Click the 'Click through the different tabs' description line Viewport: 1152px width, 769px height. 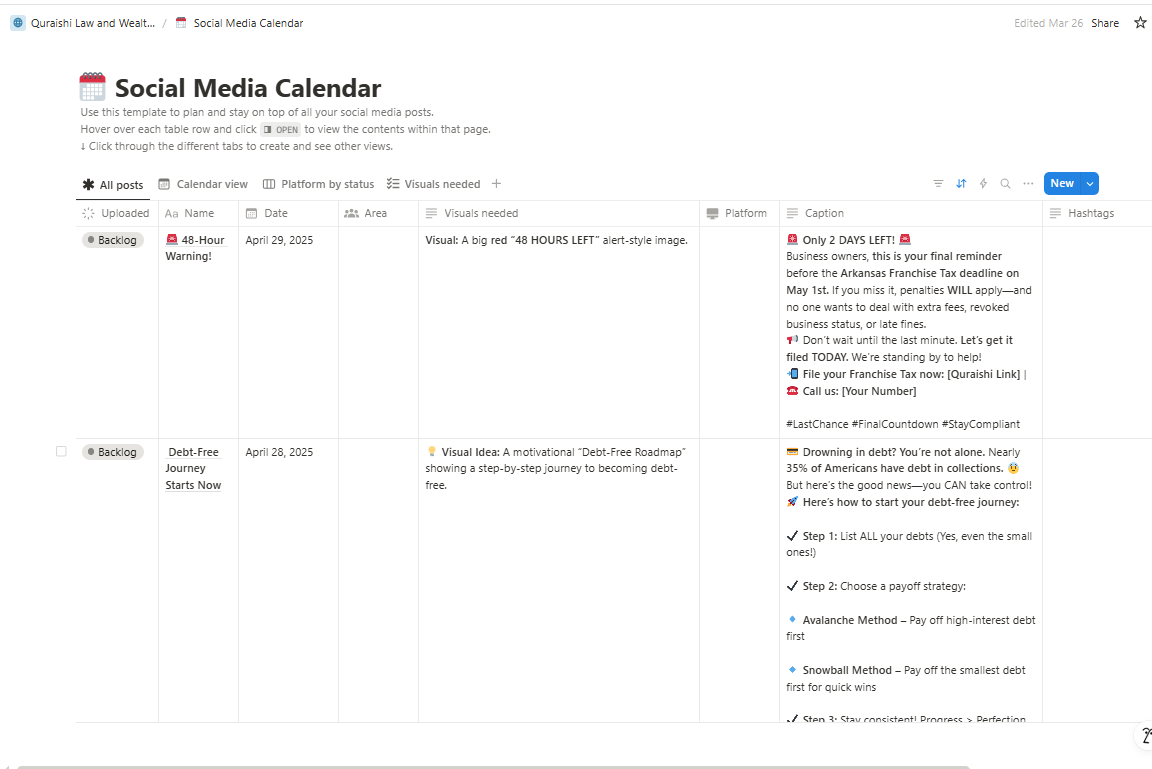pos(237,146)
